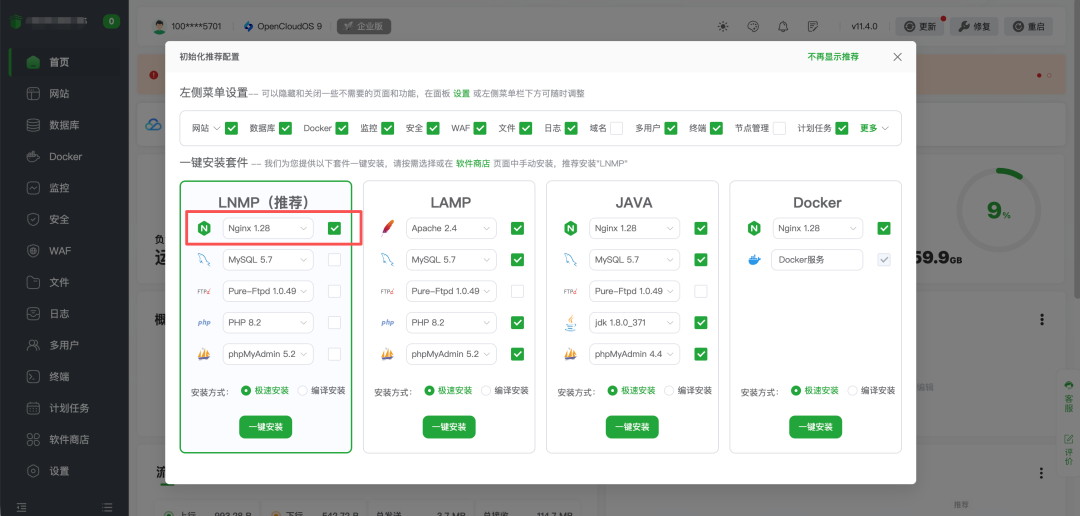Open the Docker whale sidebar icon
1080x516 pixels.
coord(33,156)
